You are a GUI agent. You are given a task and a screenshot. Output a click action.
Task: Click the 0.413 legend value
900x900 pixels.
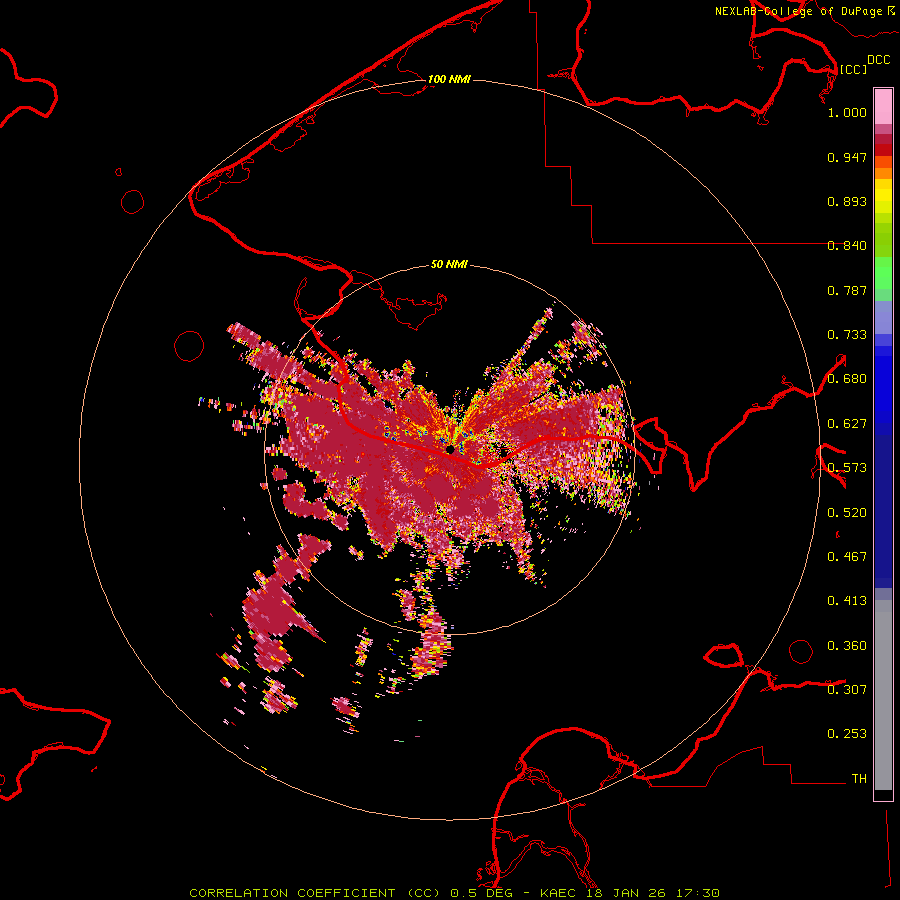[847, 601]
